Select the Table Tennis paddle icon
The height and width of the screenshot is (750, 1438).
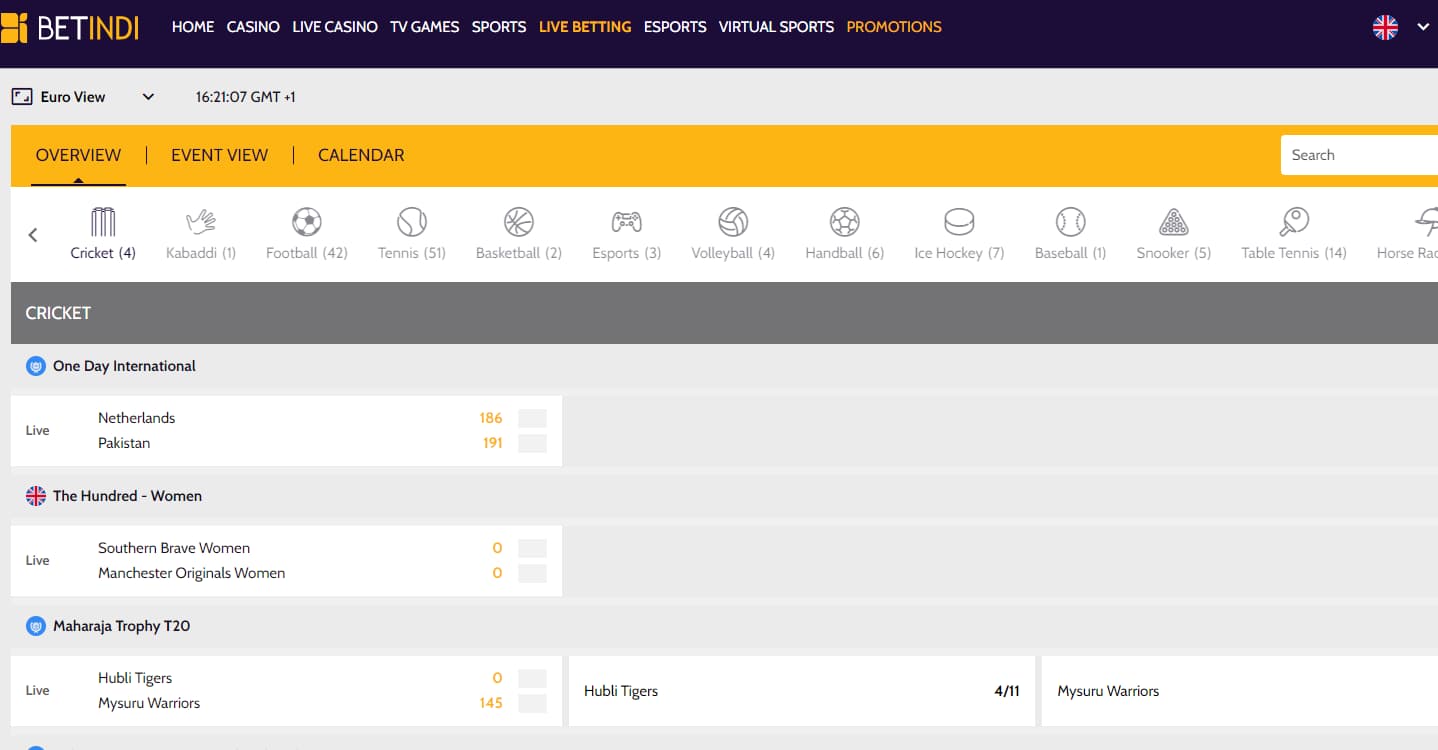click(x=1294, y=221)
